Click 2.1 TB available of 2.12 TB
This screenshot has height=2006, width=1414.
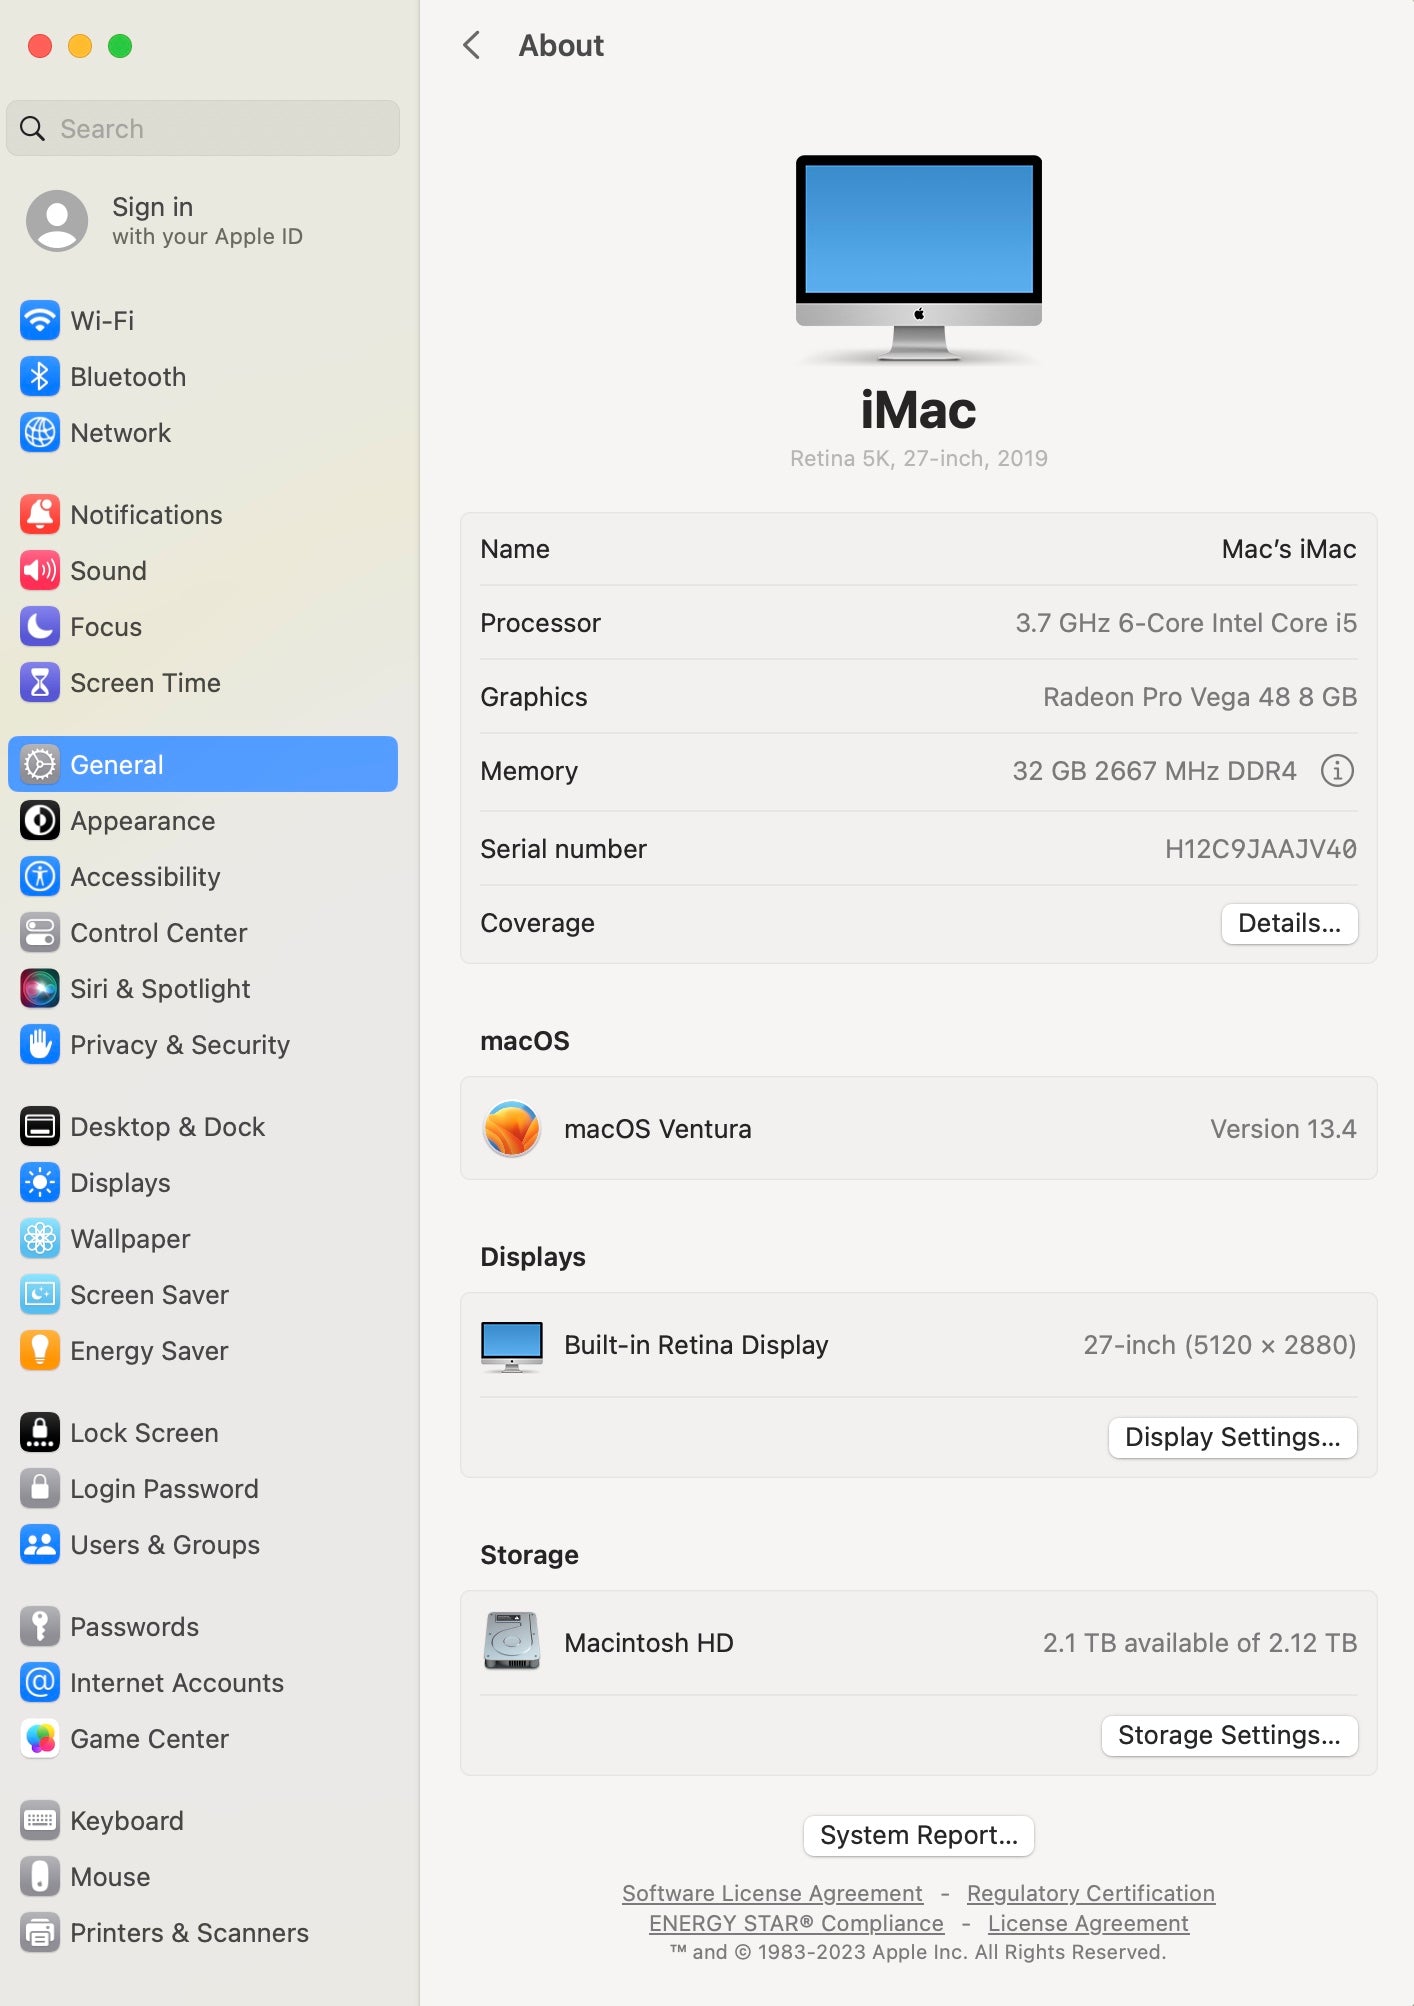[1200, 1643]
